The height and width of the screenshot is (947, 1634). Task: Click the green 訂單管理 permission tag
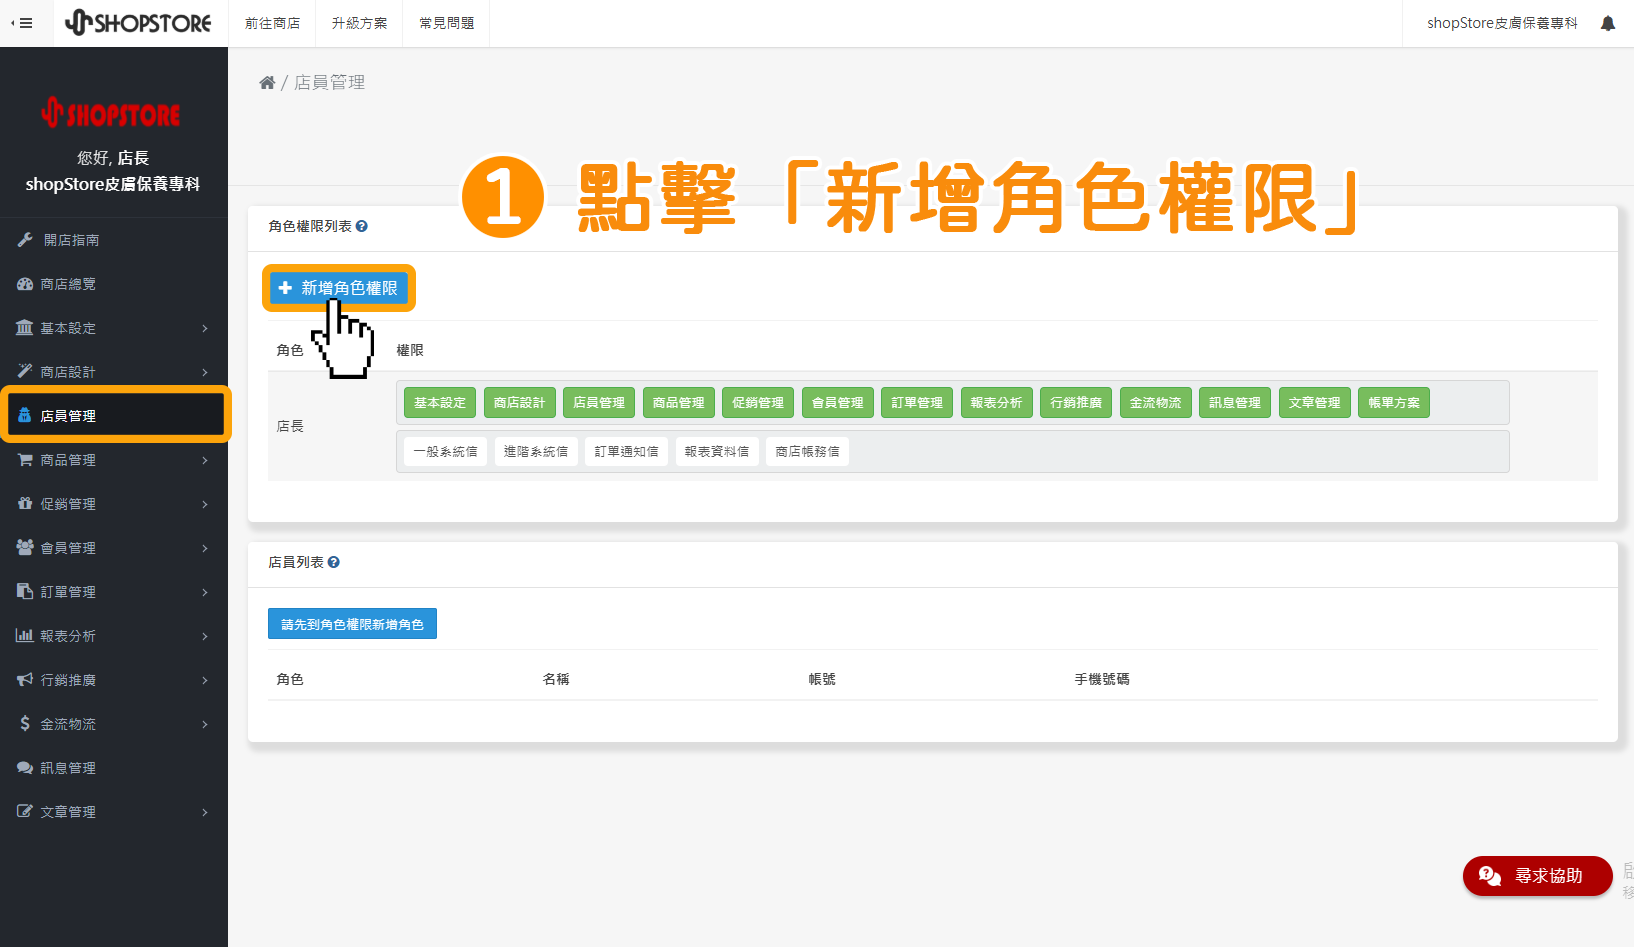tap(917, 403)
